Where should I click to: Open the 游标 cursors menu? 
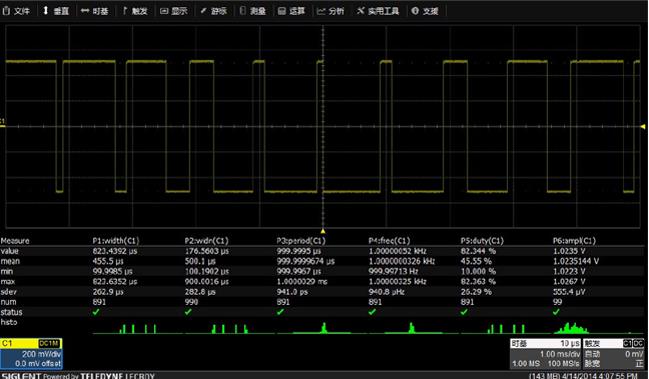pyautogui.click(x=214, y=11)
